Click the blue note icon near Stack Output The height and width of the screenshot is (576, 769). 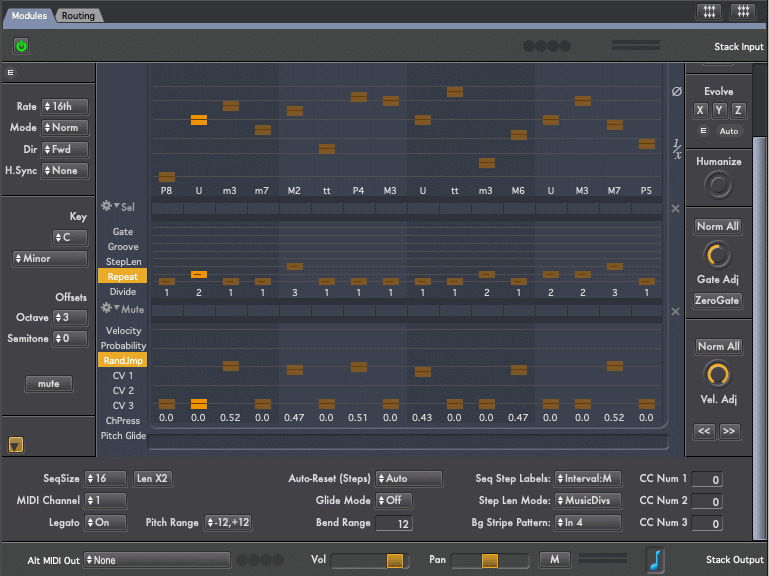(655, 560)
